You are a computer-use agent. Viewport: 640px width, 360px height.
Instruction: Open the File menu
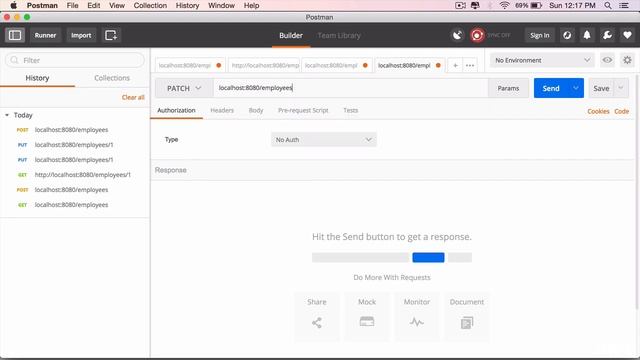tap(72, 5)
